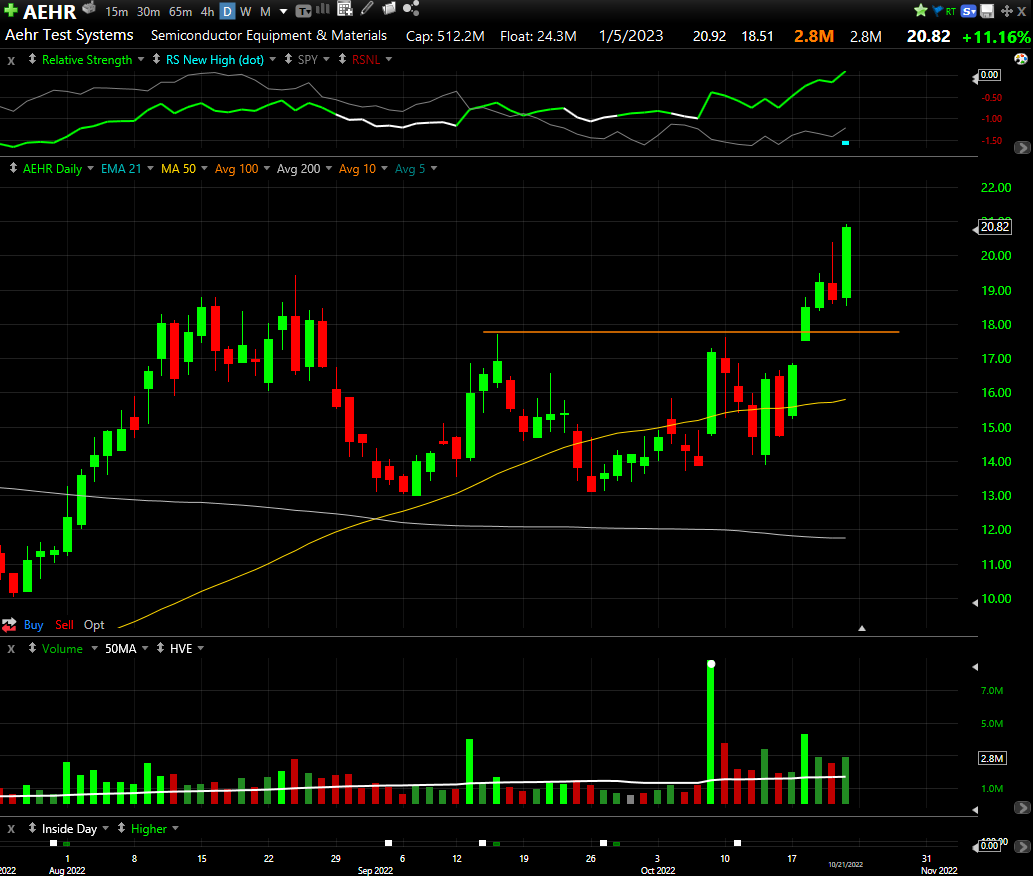The image size is (1033, 876).
Task: Select the pencil drawing tool
Action: click(x=368, y=9)
